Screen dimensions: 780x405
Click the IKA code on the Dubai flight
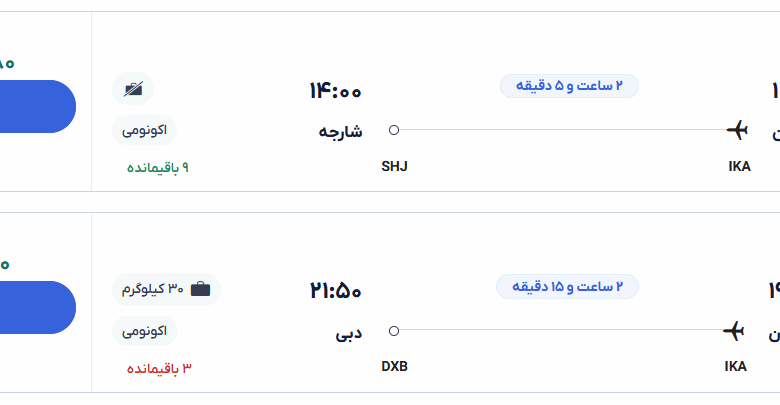[735, 366]
